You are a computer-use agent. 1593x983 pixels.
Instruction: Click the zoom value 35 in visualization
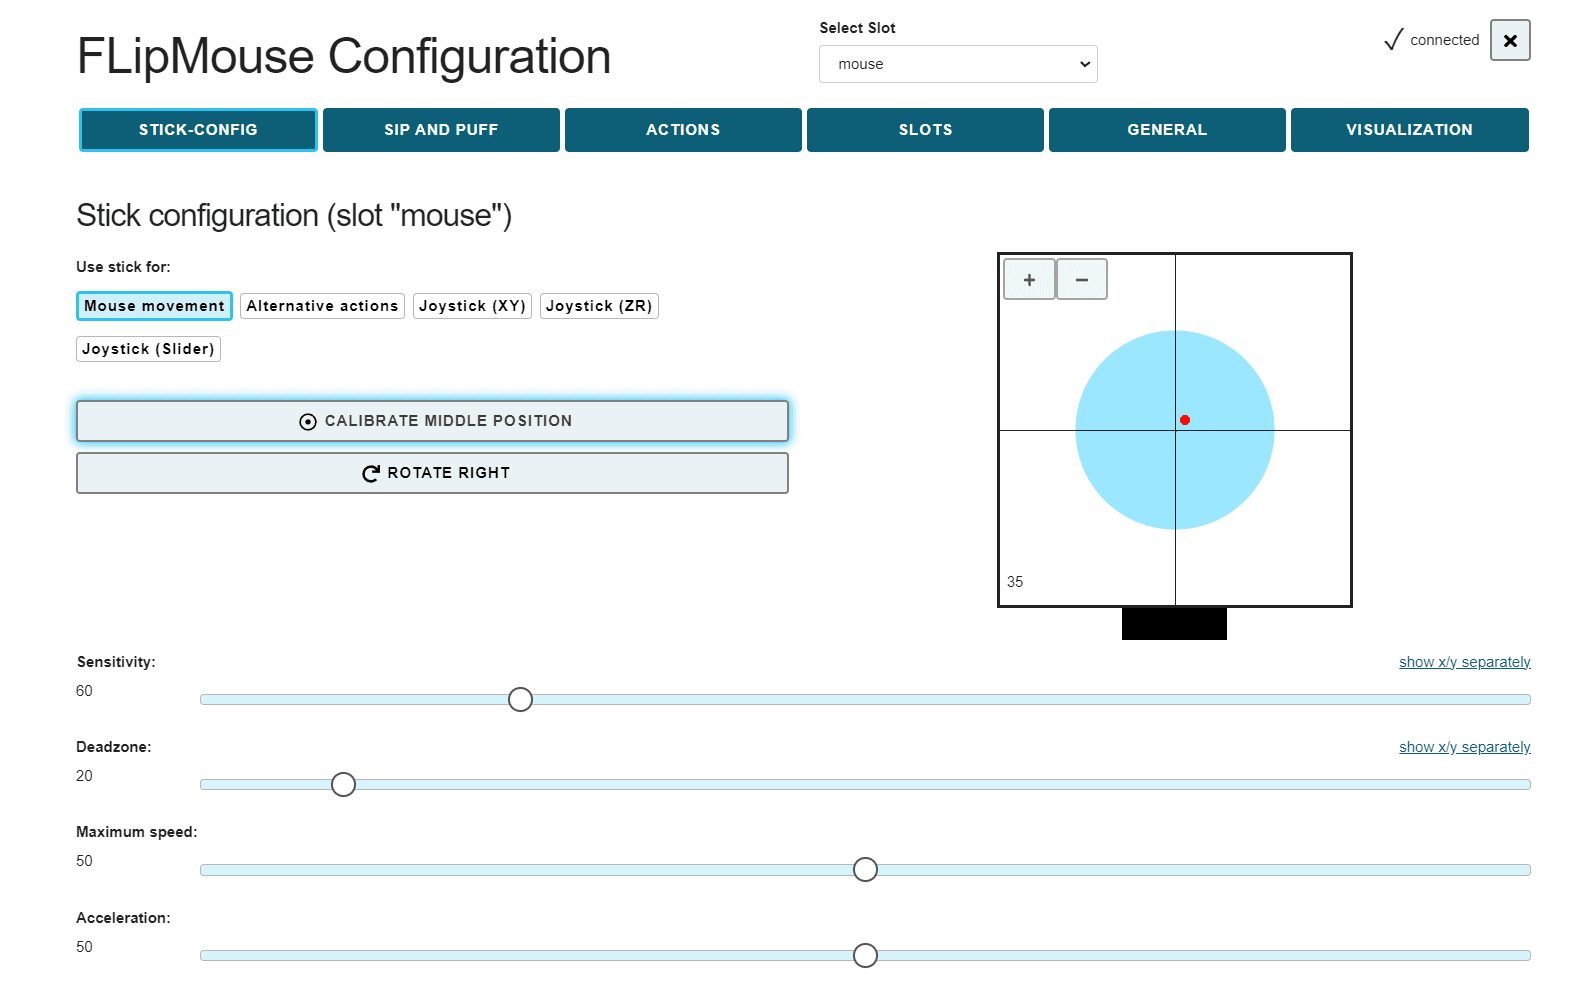(1015, 582)
